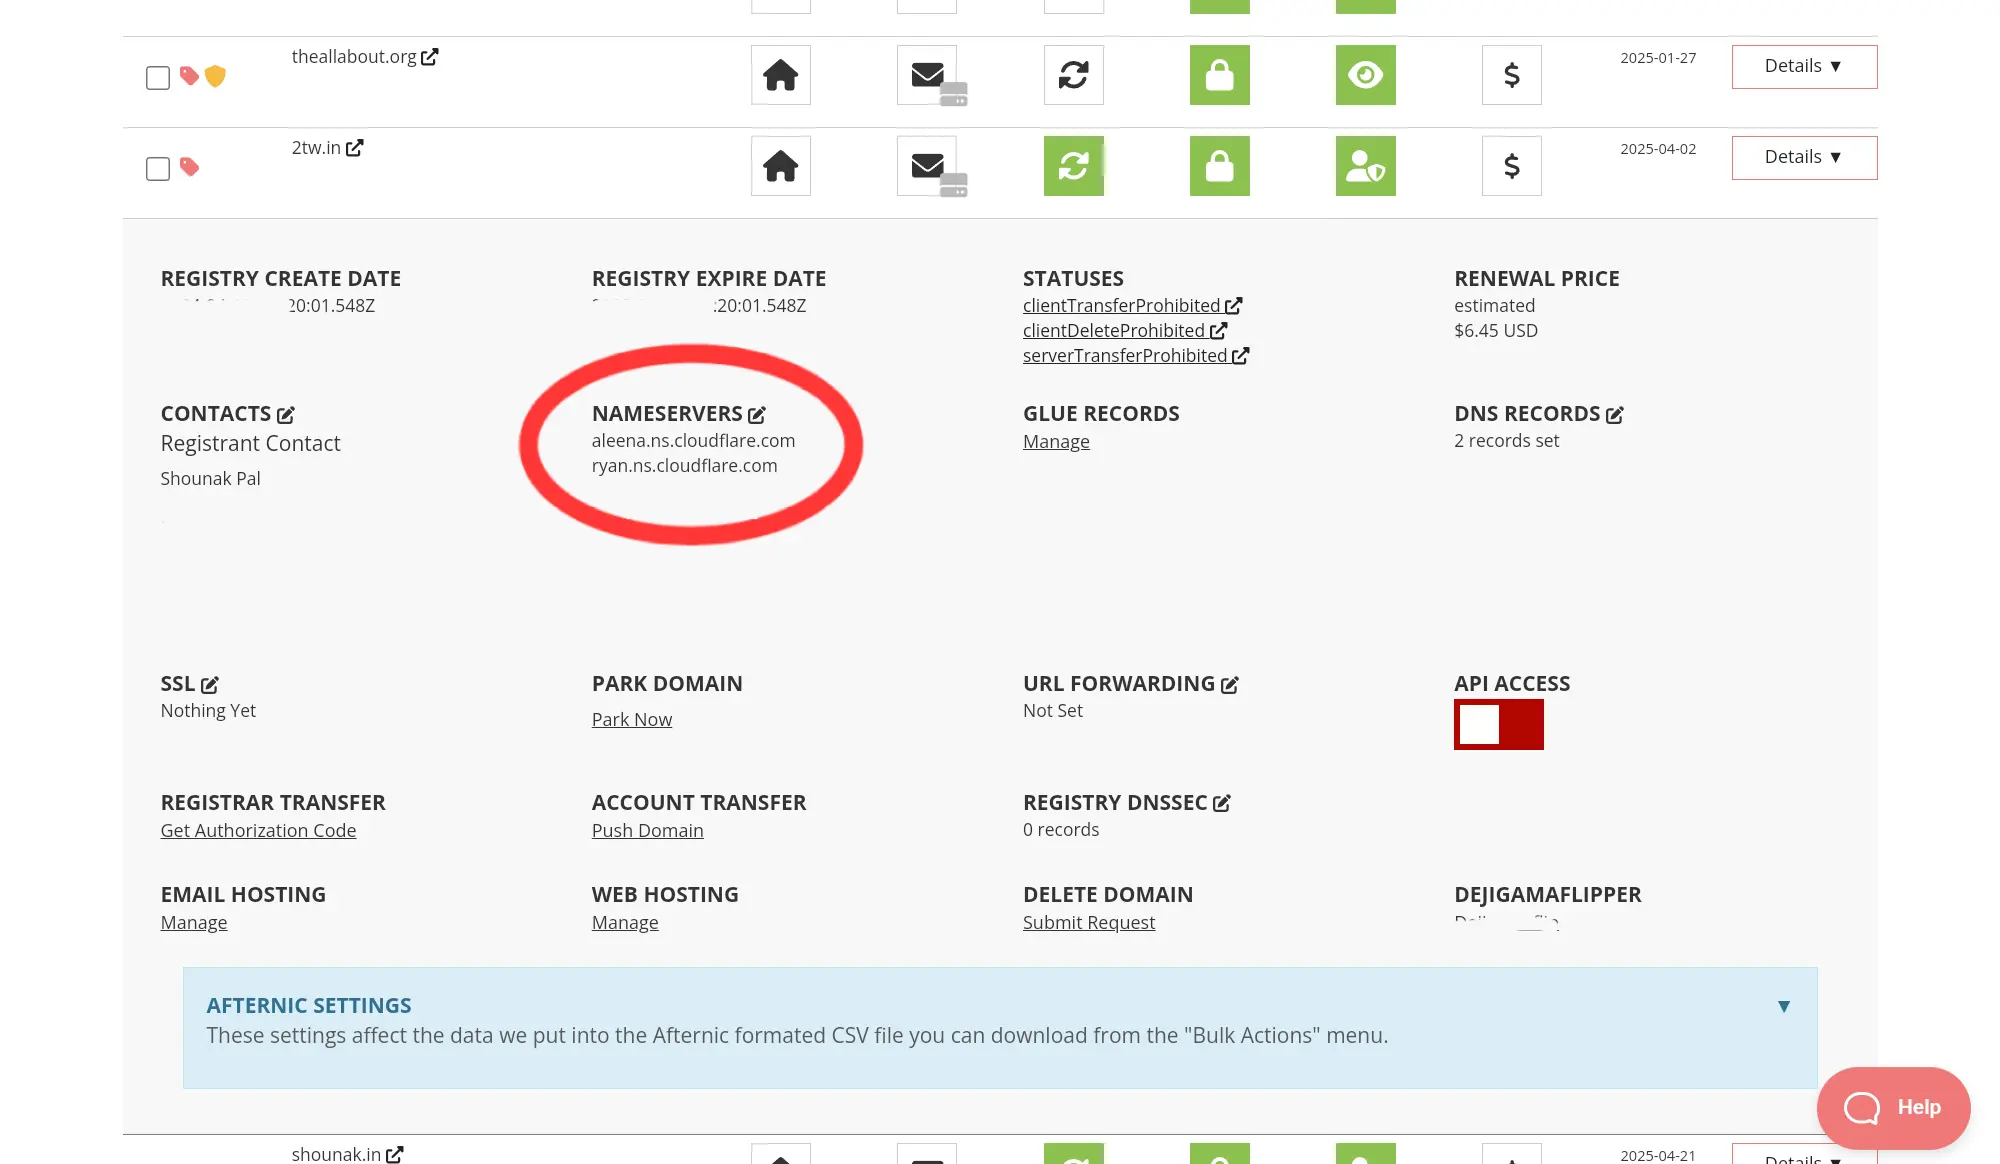Toggle the checkbox for 2tw.in domain
Image resolution: width=2000 pixels, height=1164 pixels.
(158, 166)
